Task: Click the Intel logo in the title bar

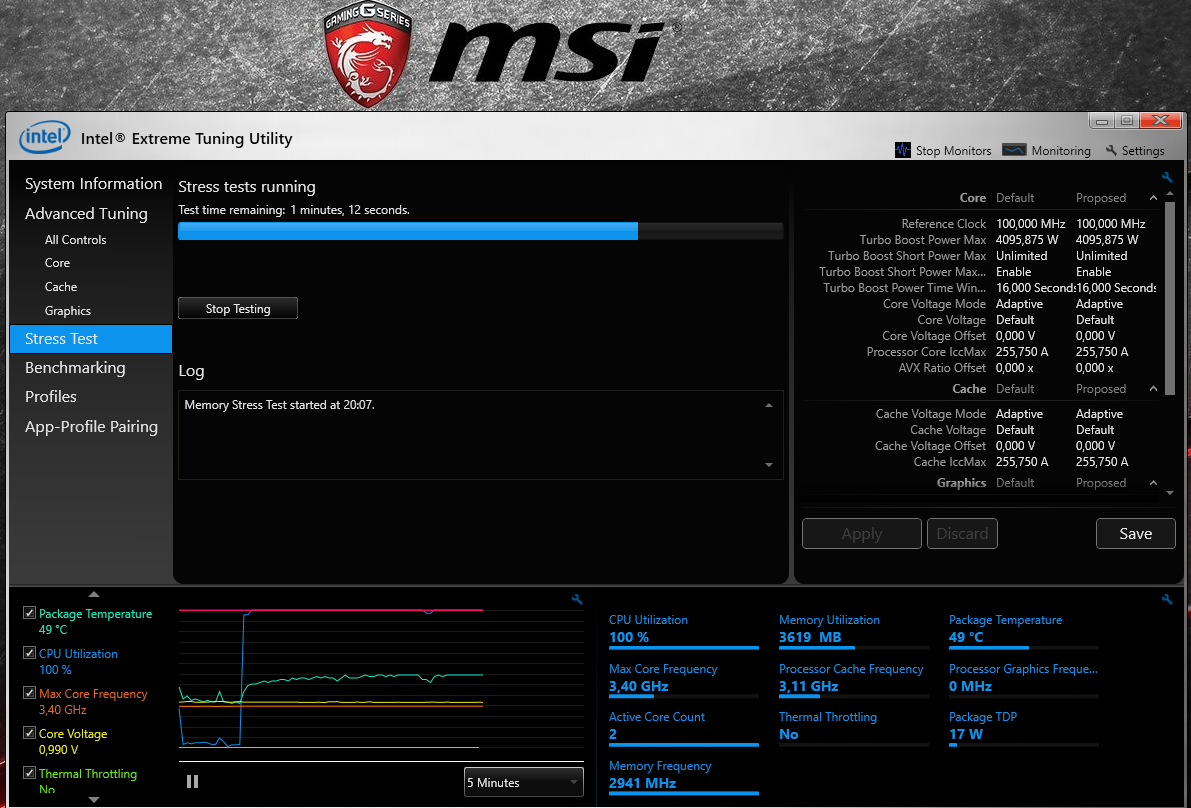Action: 45,137
